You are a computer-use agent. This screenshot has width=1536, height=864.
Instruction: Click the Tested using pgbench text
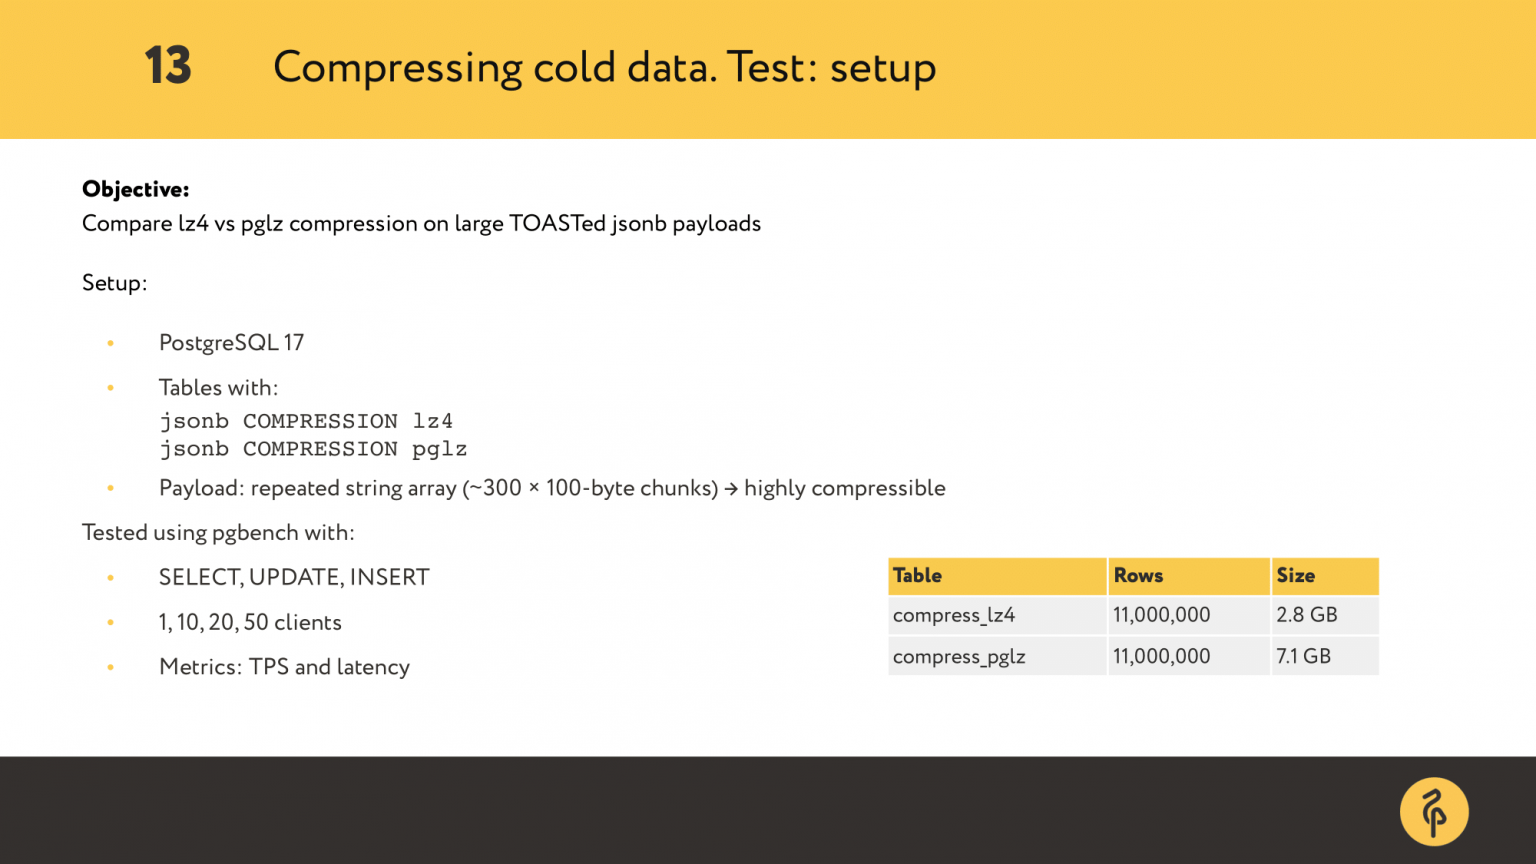tap(218, 533)
